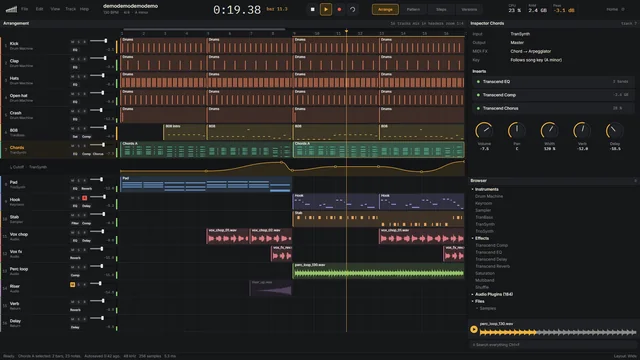Open the Edit menu

[39, 9]
